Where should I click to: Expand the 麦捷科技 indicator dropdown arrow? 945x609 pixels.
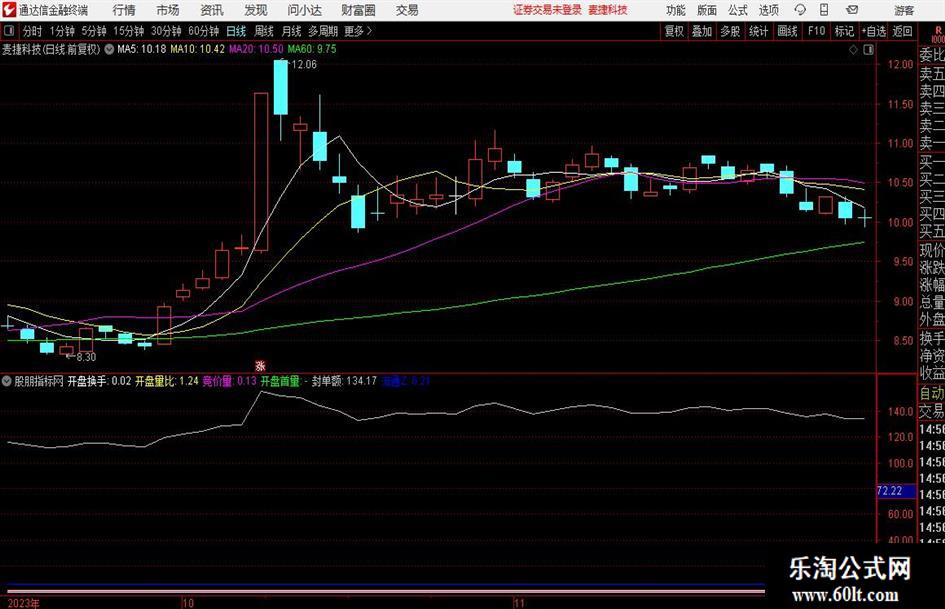coord(109,49)
